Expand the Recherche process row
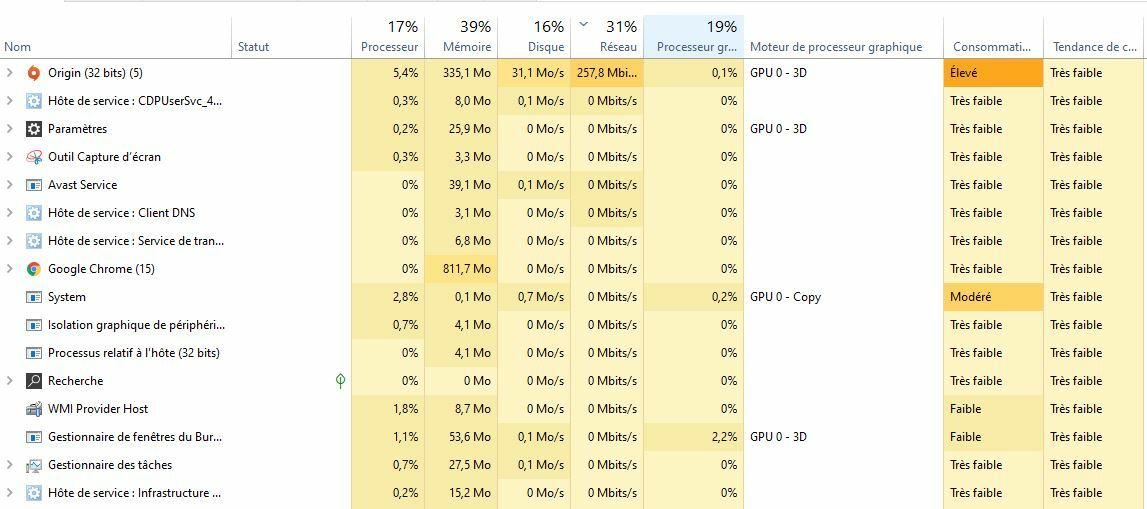The width and height of the screenshot is (1147, 509). (x=10, y=381)
